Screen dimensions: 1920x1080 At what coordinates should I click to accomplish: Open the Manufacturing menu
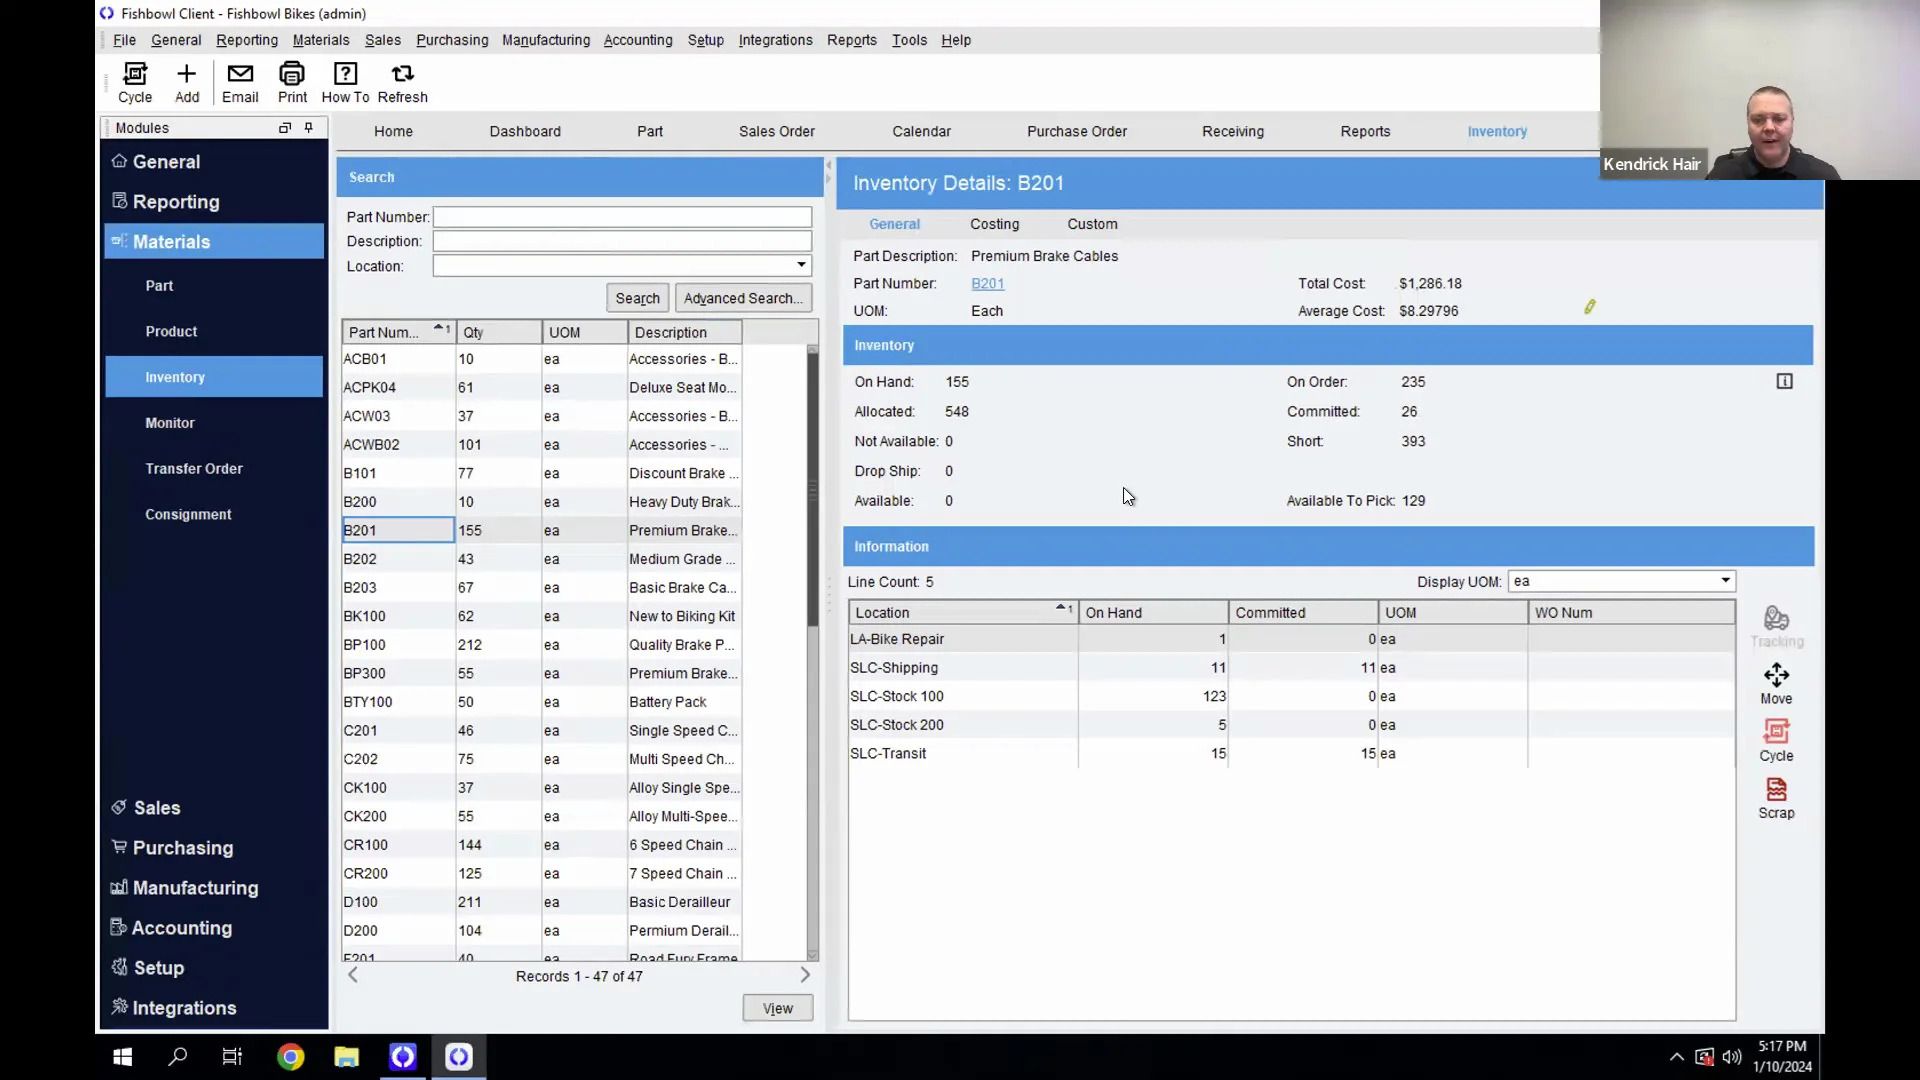pos(546,40)
